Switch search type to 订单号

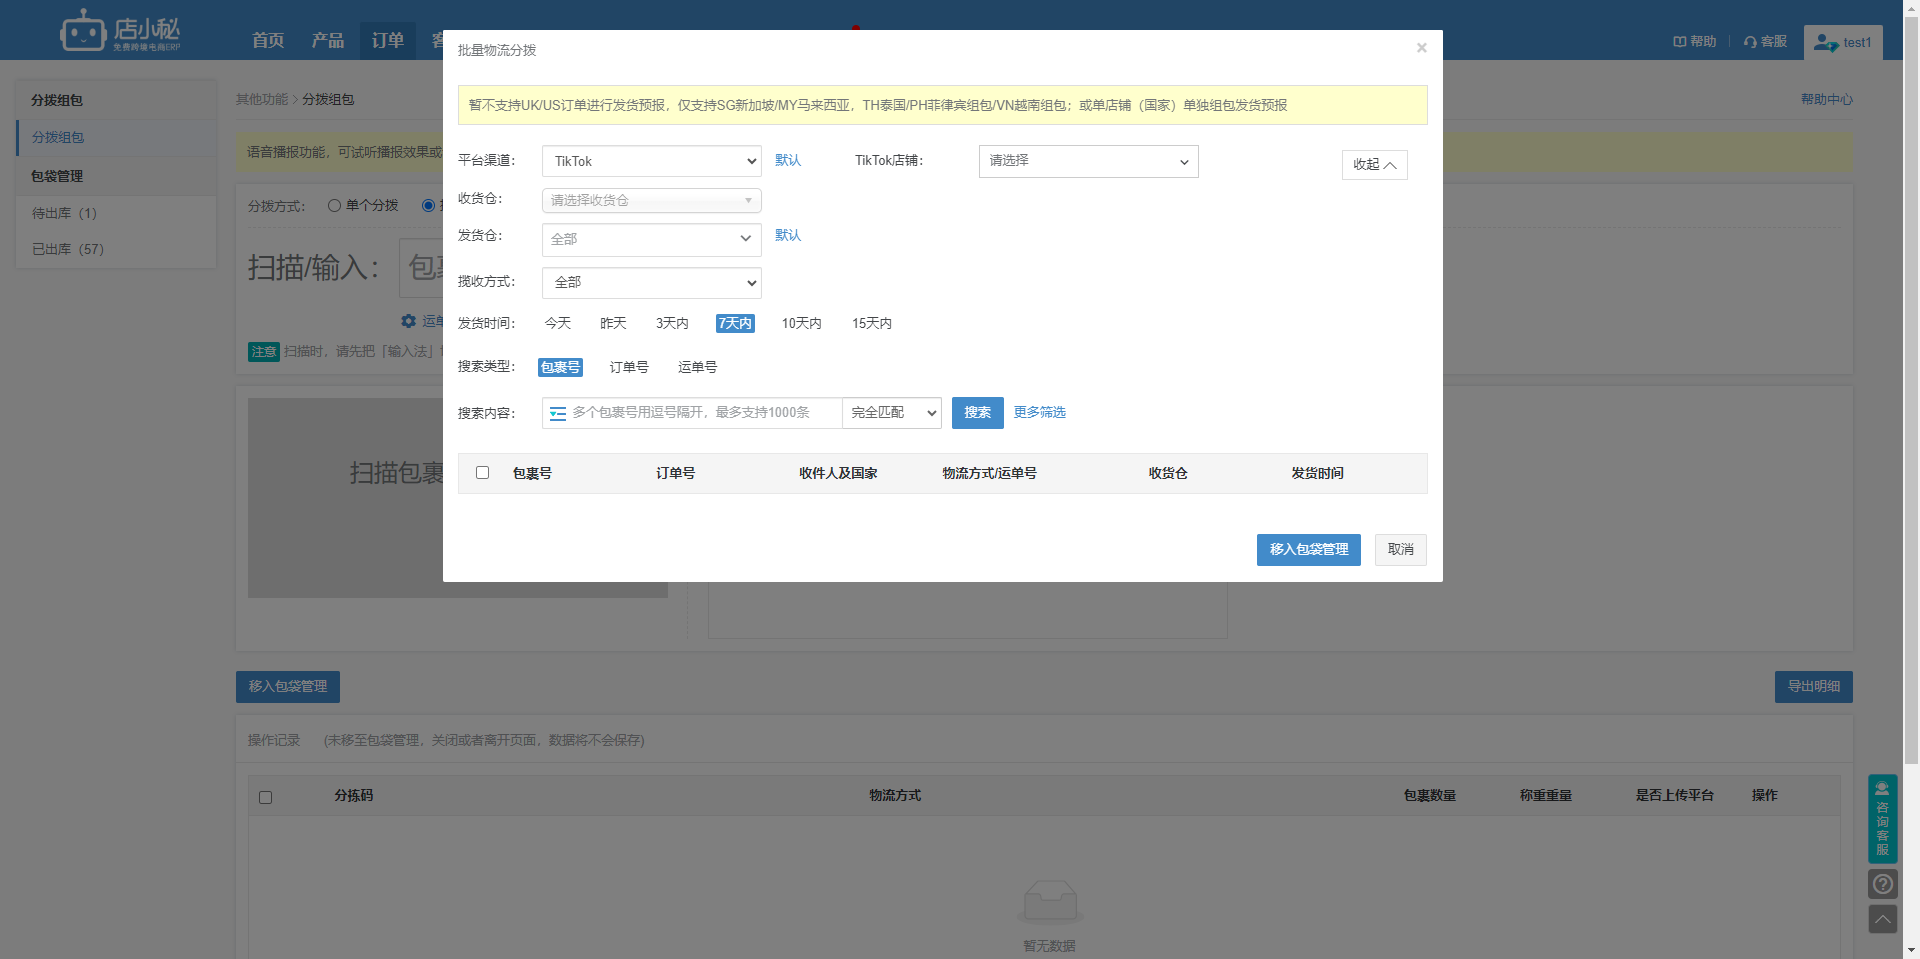coord(629,368)
